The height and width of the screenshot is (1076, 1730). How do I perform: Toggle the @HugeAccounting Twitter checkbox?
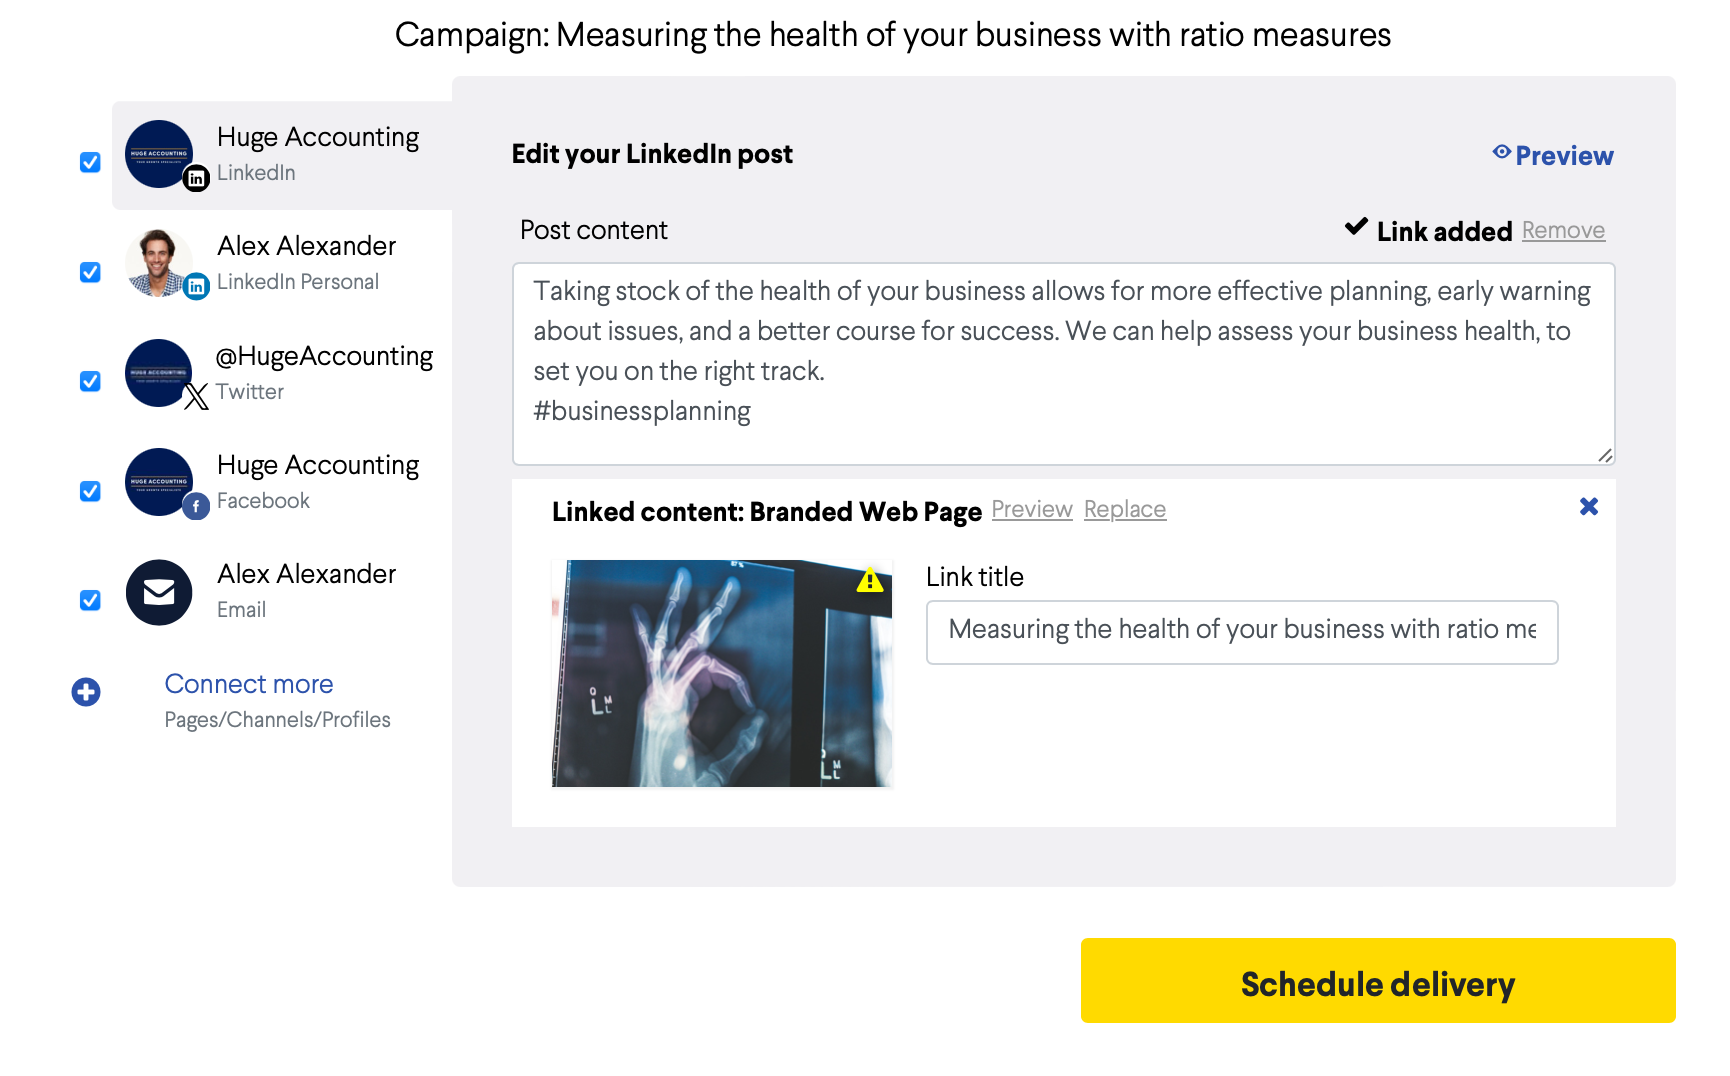[90, 381]
